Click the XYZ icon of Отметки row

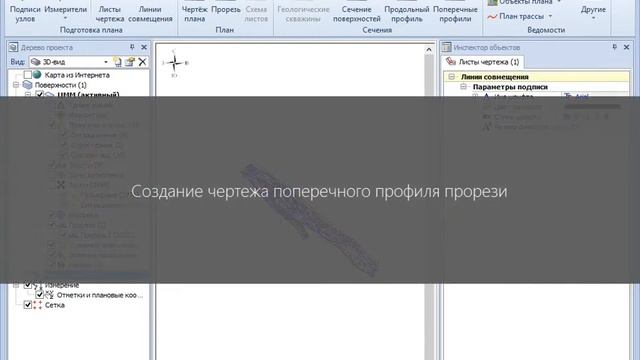(x=49, y=295)
